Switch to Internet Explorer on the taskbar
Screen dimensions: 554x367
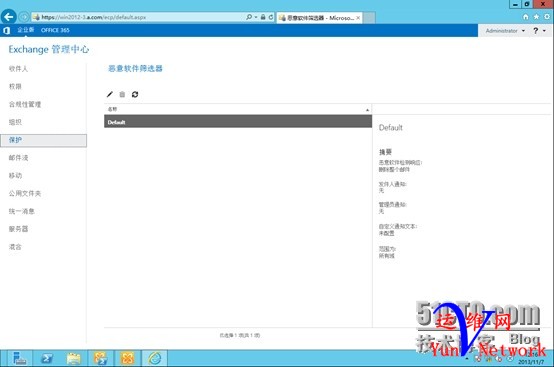pos(155,358)
